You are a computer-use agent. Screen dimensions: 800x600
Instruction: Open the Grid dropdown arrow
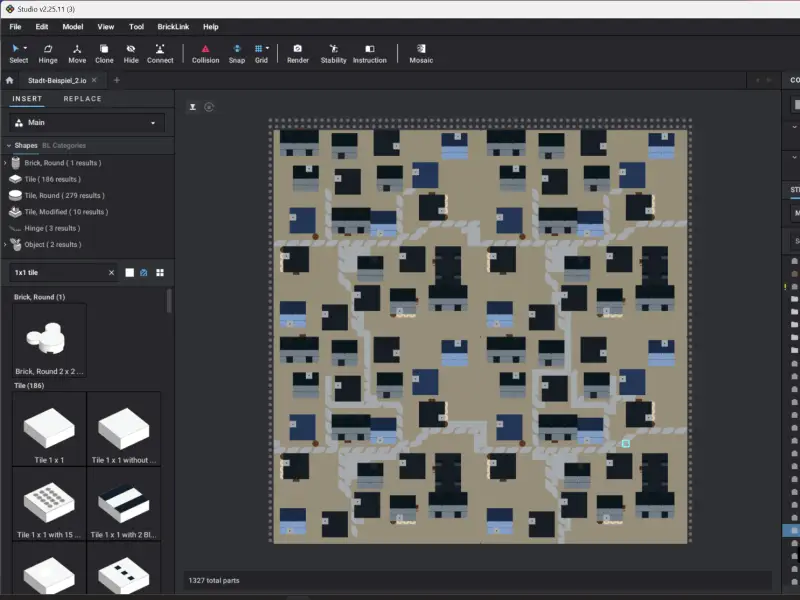[x=267, y=48]
